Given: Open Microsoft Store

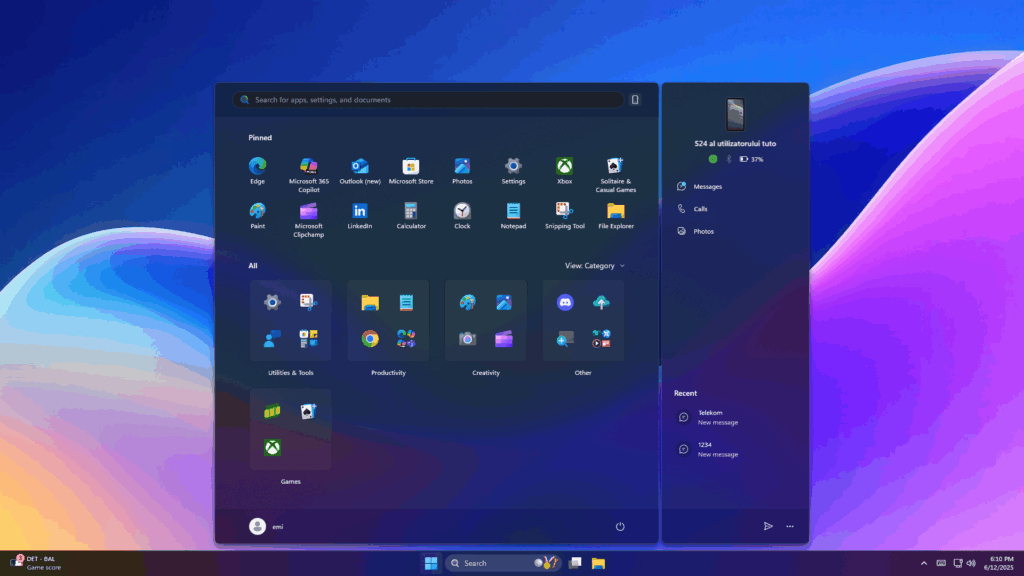Looking at the screenshot, I should [x=411, y=171].
